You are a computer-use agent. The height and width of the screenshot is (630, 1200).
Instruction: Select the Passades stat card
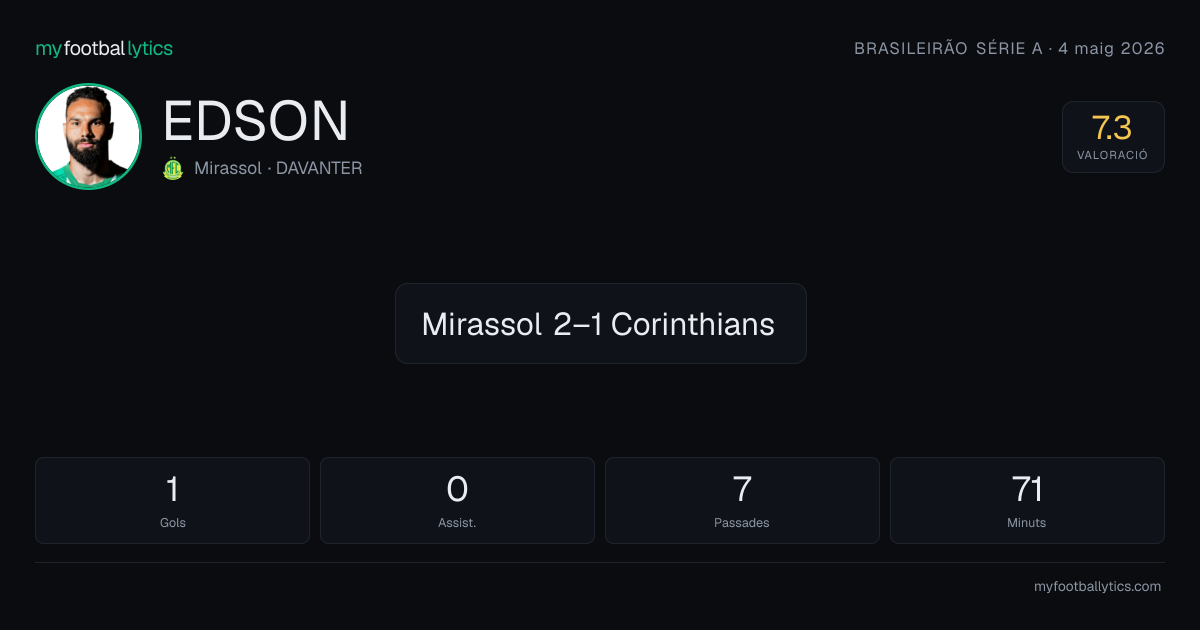[x=742, y=500]
